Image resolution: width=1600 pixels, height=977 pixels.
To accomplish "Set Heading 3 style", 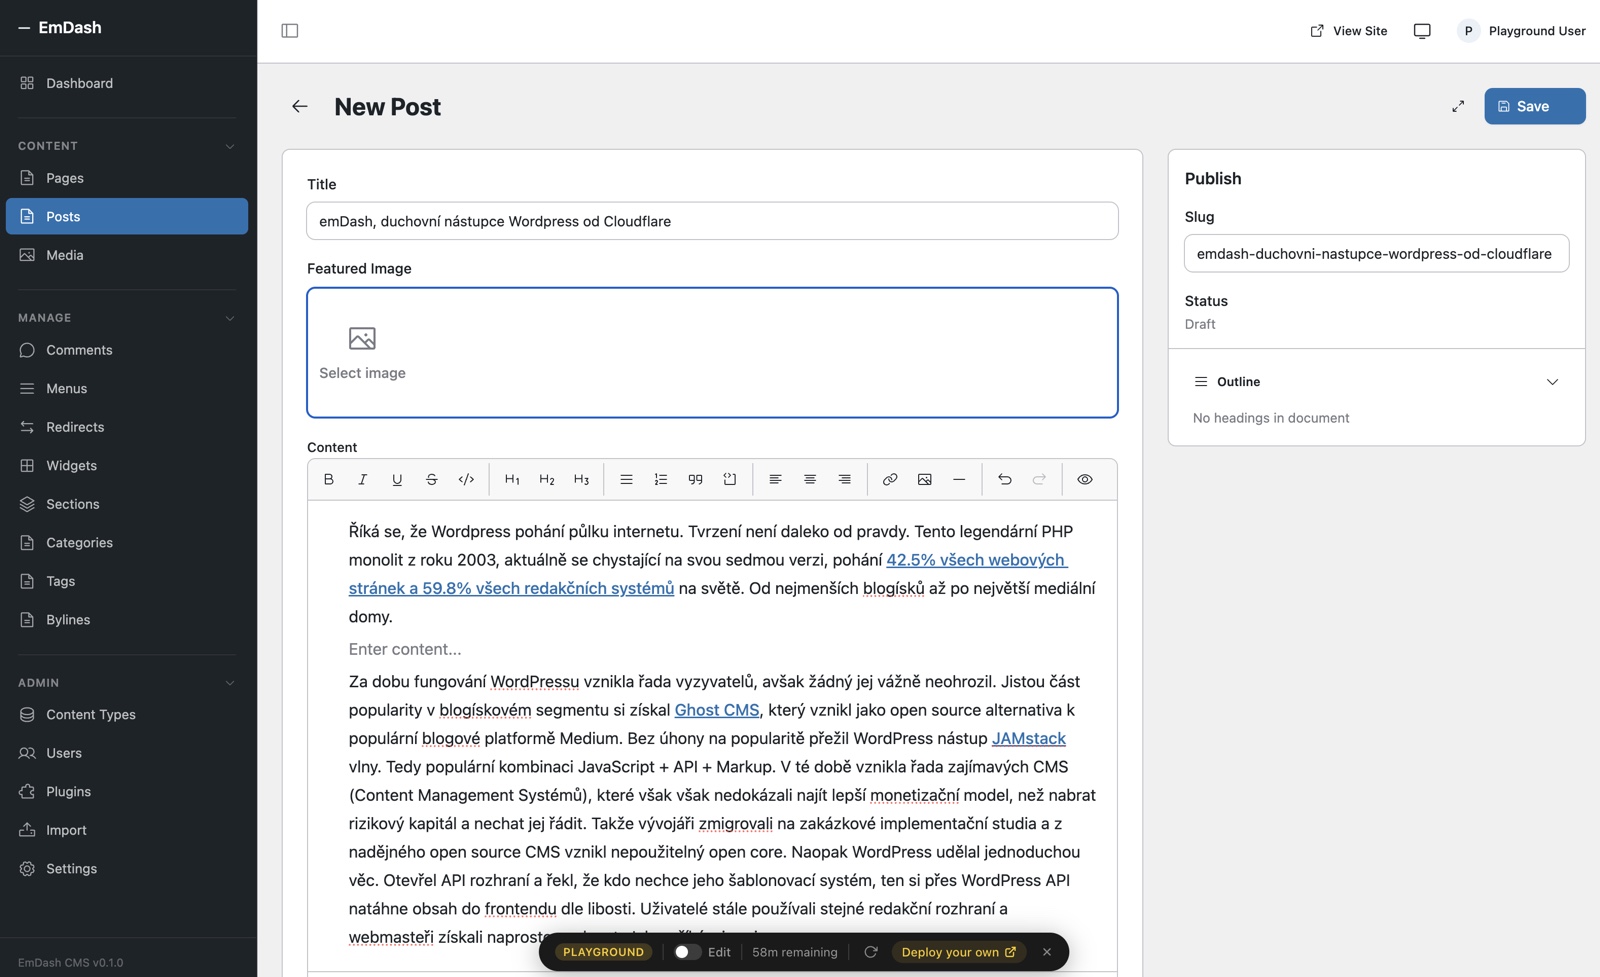I will click(581, 480).
